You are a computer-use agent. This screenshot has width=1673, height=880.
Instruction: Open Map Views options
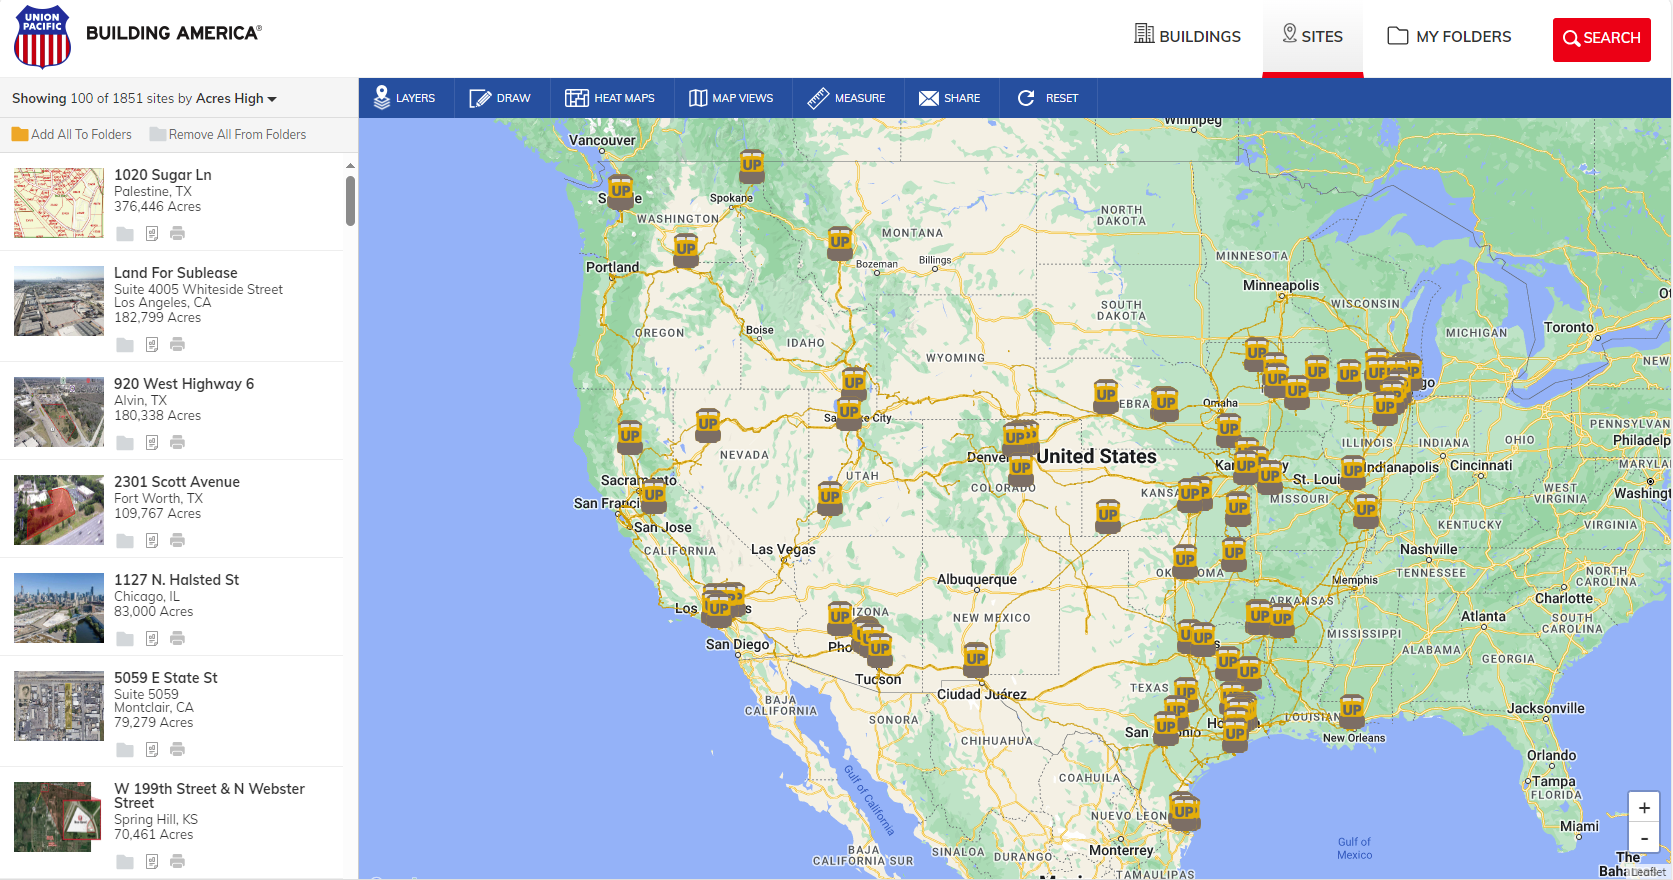[x=731, y=98]
